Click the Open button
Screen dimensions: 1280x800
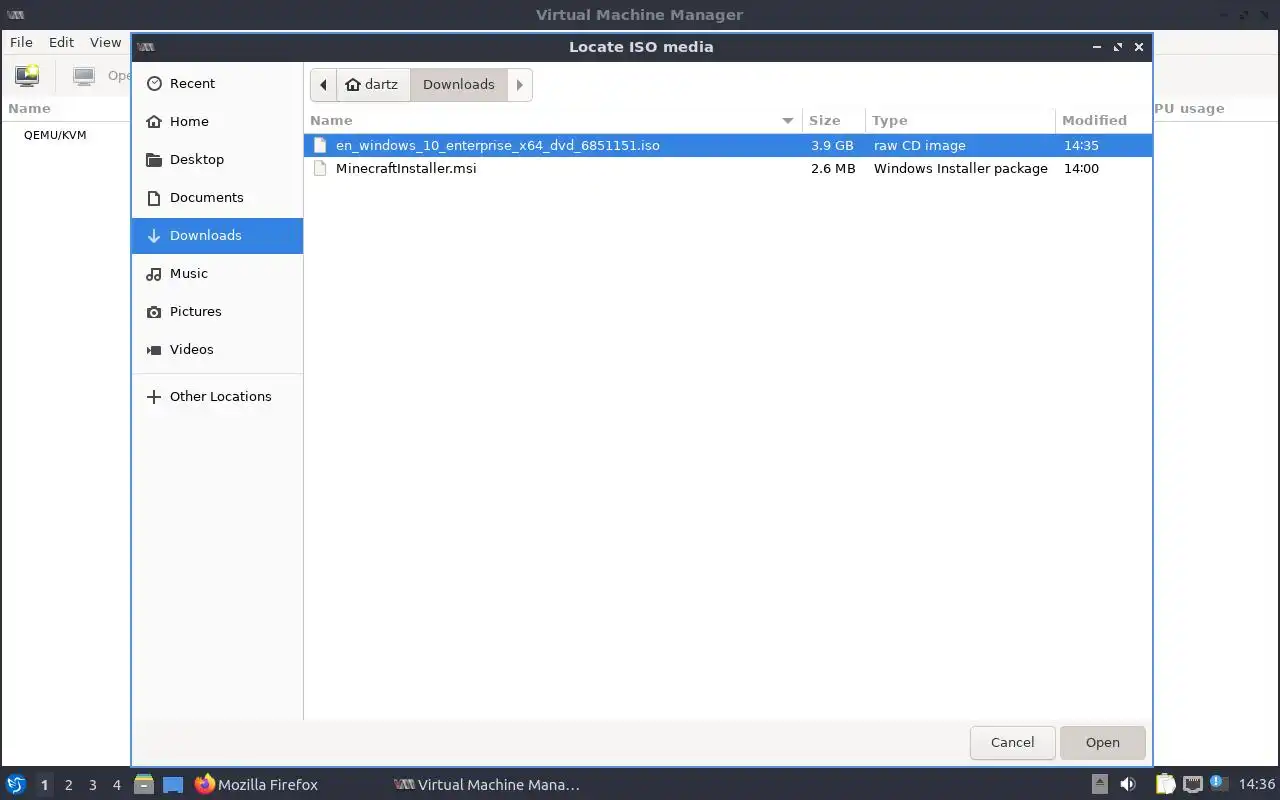[1102, 742]
